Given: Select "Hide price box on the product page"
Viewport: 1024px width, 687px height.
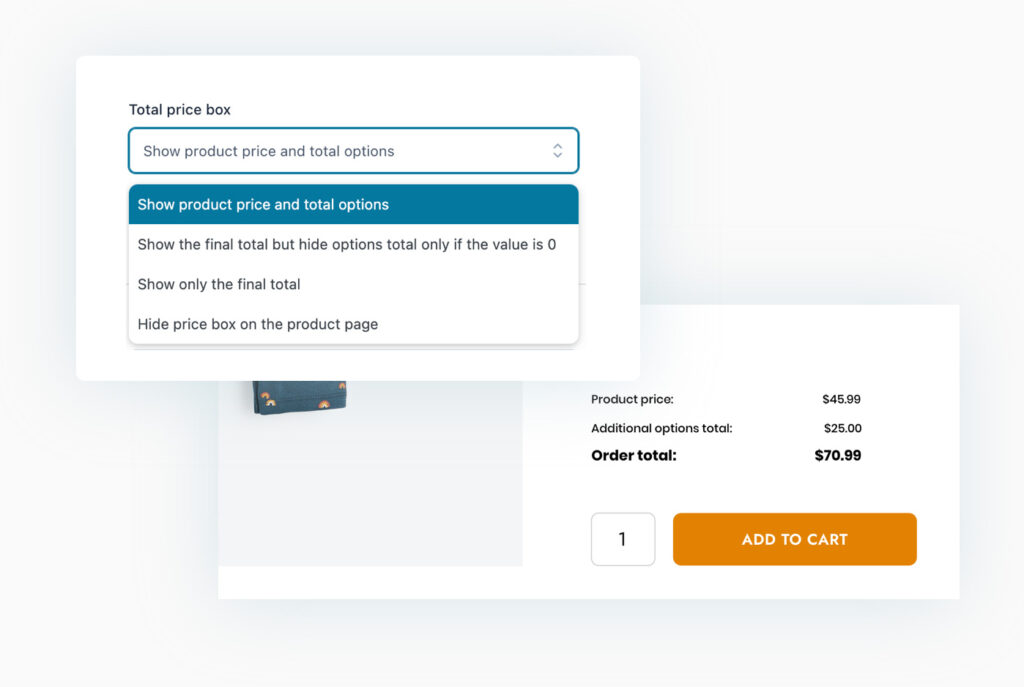Looking at the screenshot, I should 257,324.
